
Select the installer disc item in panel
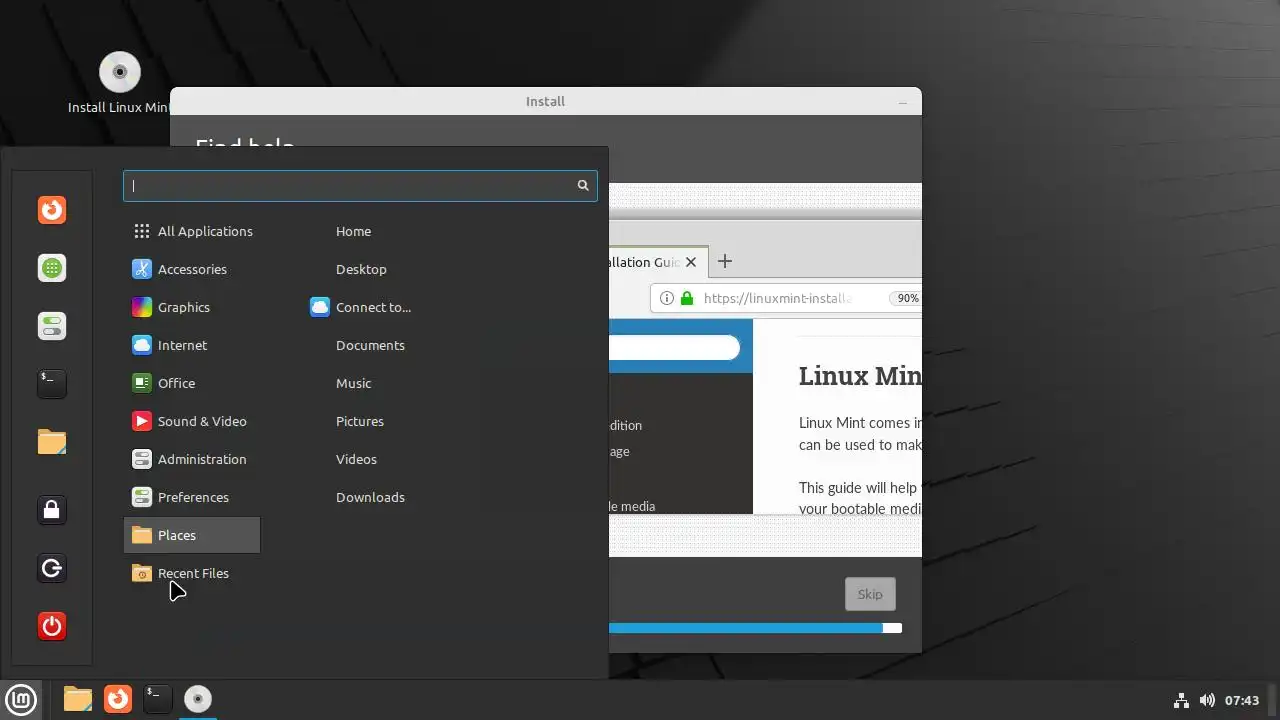(198, 698)
